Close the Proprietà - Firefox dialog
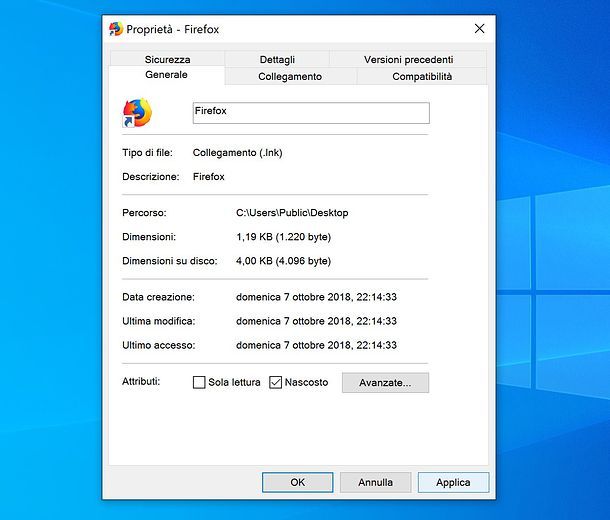This screenshot has width=610, height=520. (x=479, y=28)
